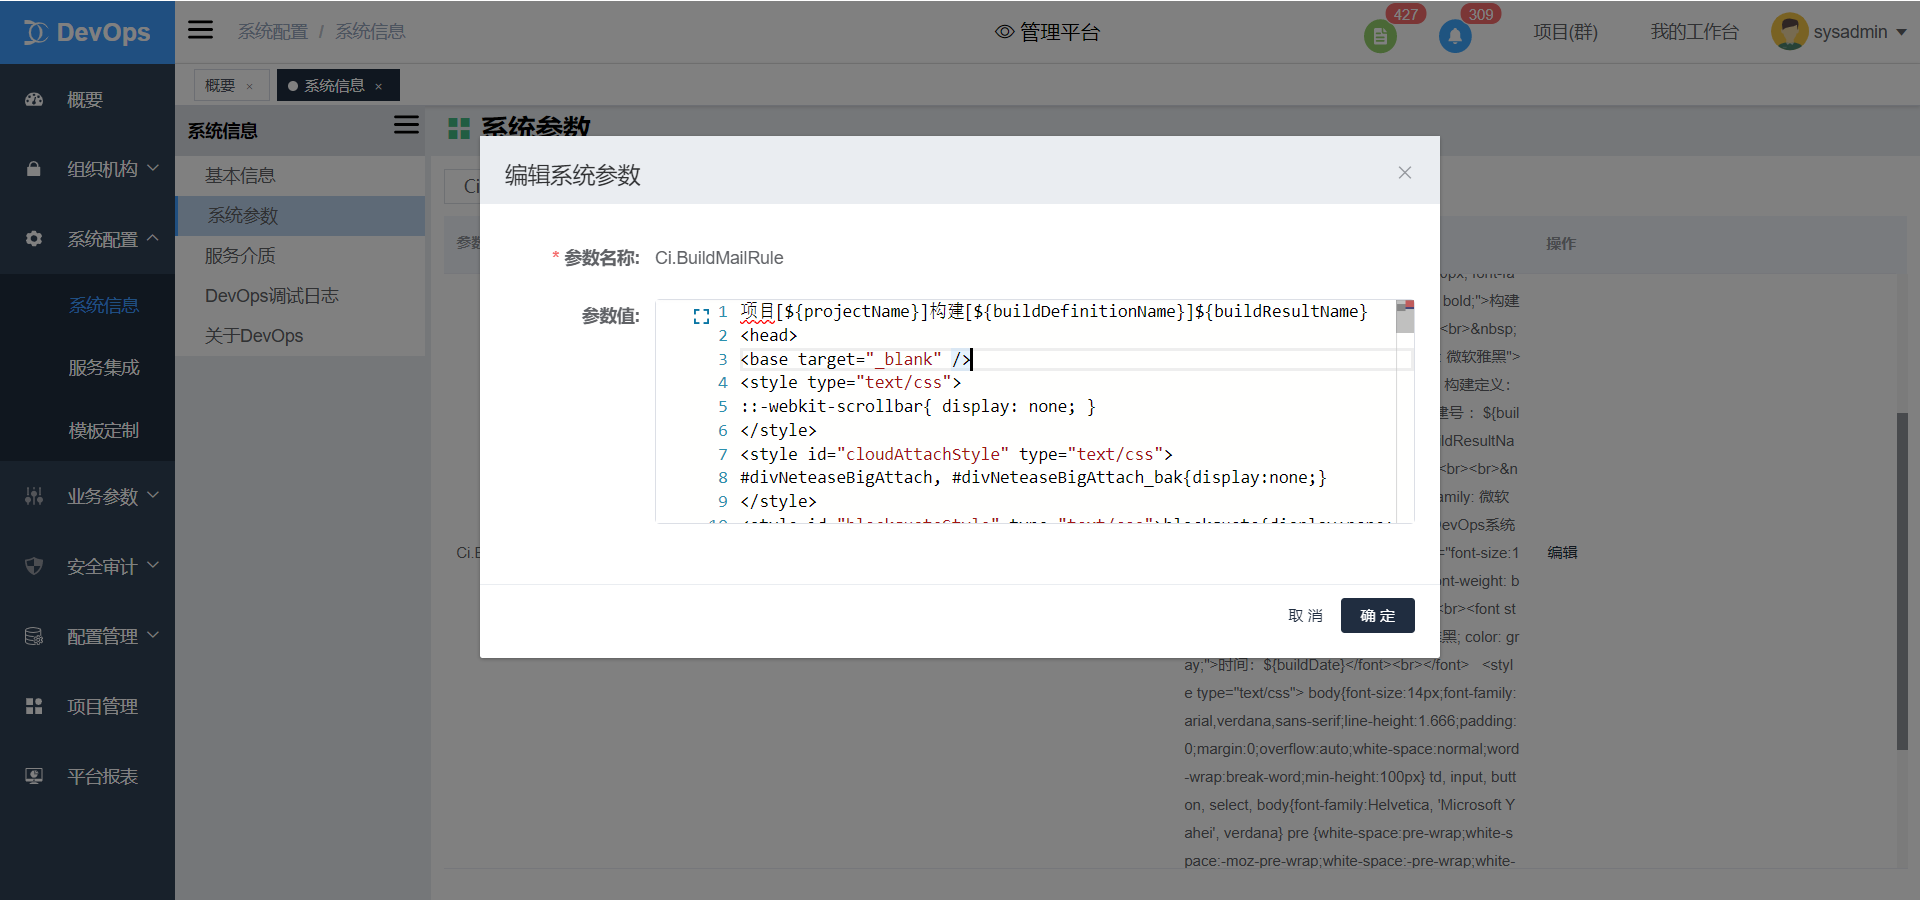Screen dimensions: 1920x900
Task: Click the fullscreen icon in code editor
Action: pyautogui.click(x=701, y=316)
